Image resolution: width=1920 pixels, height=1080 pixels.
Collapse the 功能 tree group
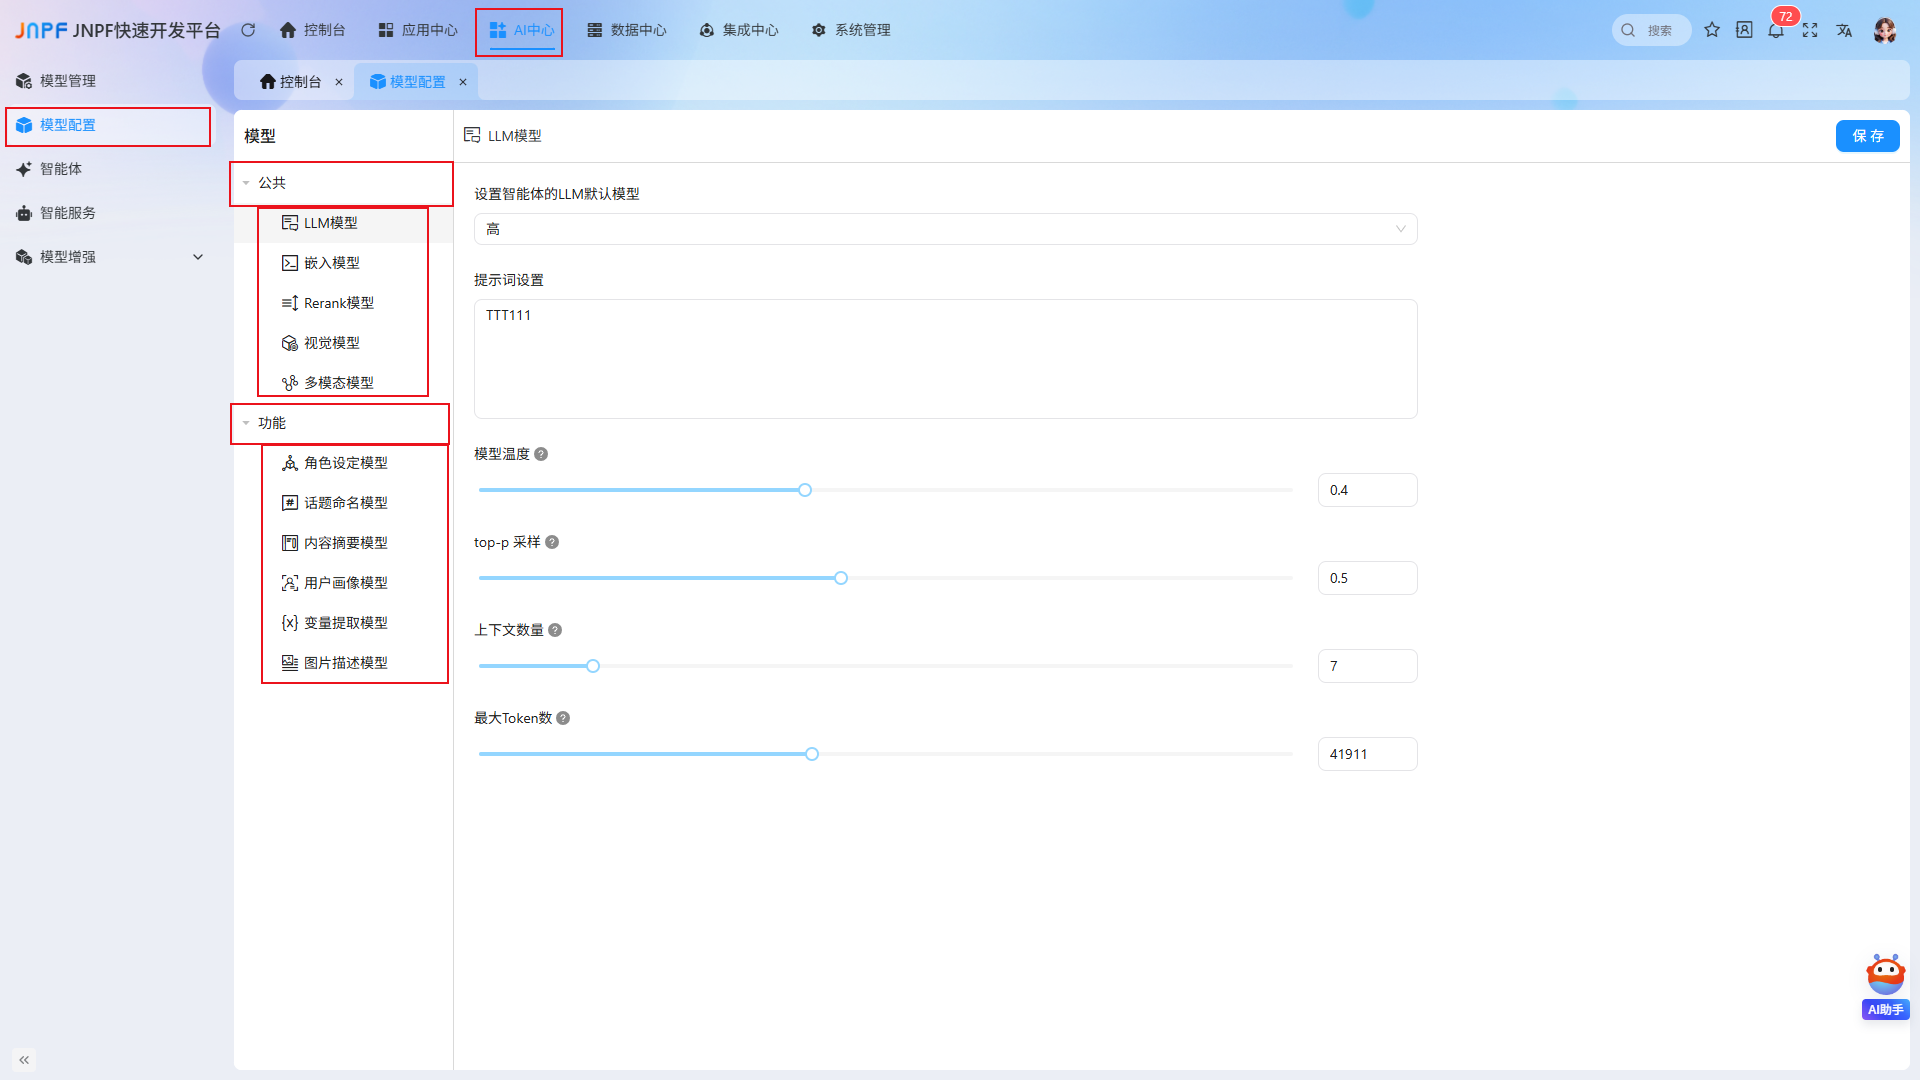[246, 423]
